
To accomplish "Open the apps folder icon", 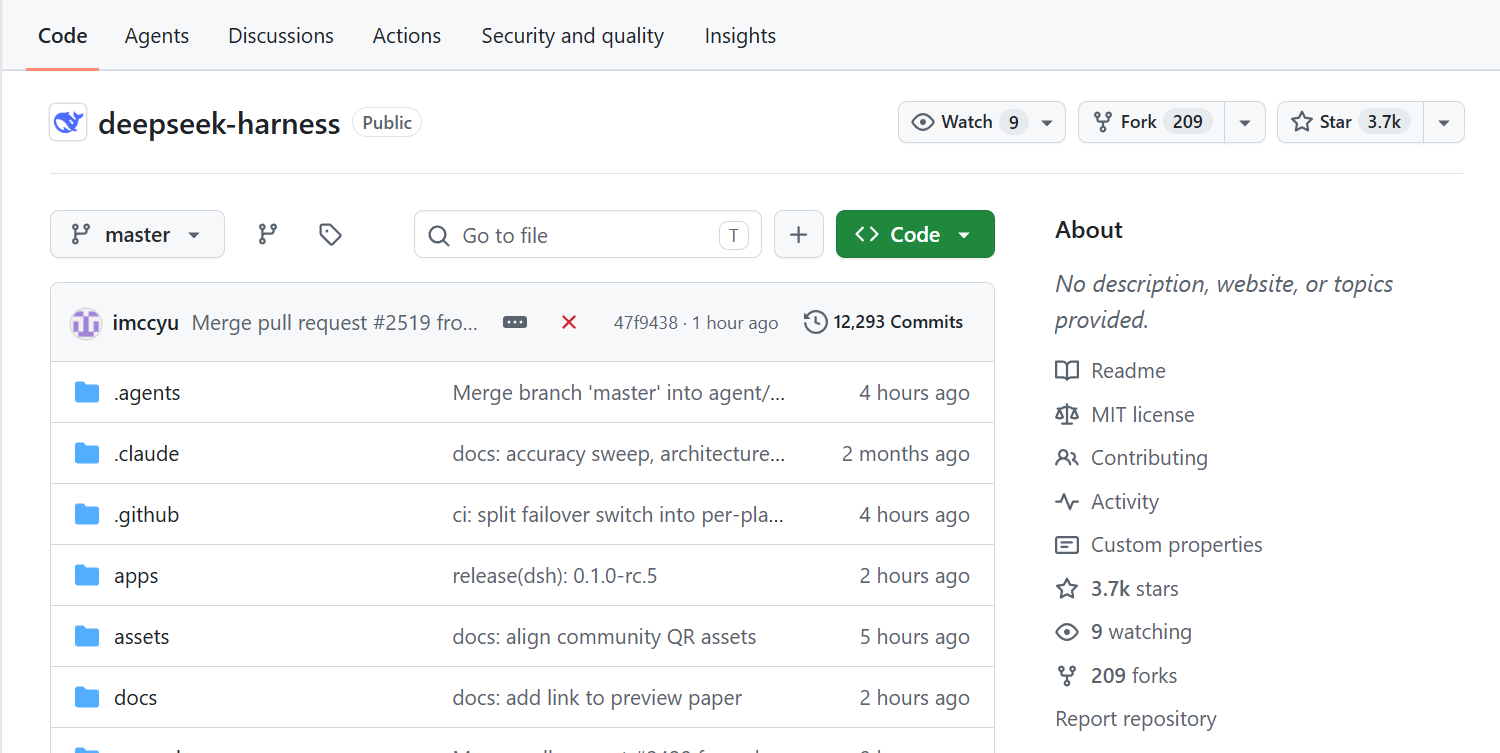I will [x=87, y=575].
